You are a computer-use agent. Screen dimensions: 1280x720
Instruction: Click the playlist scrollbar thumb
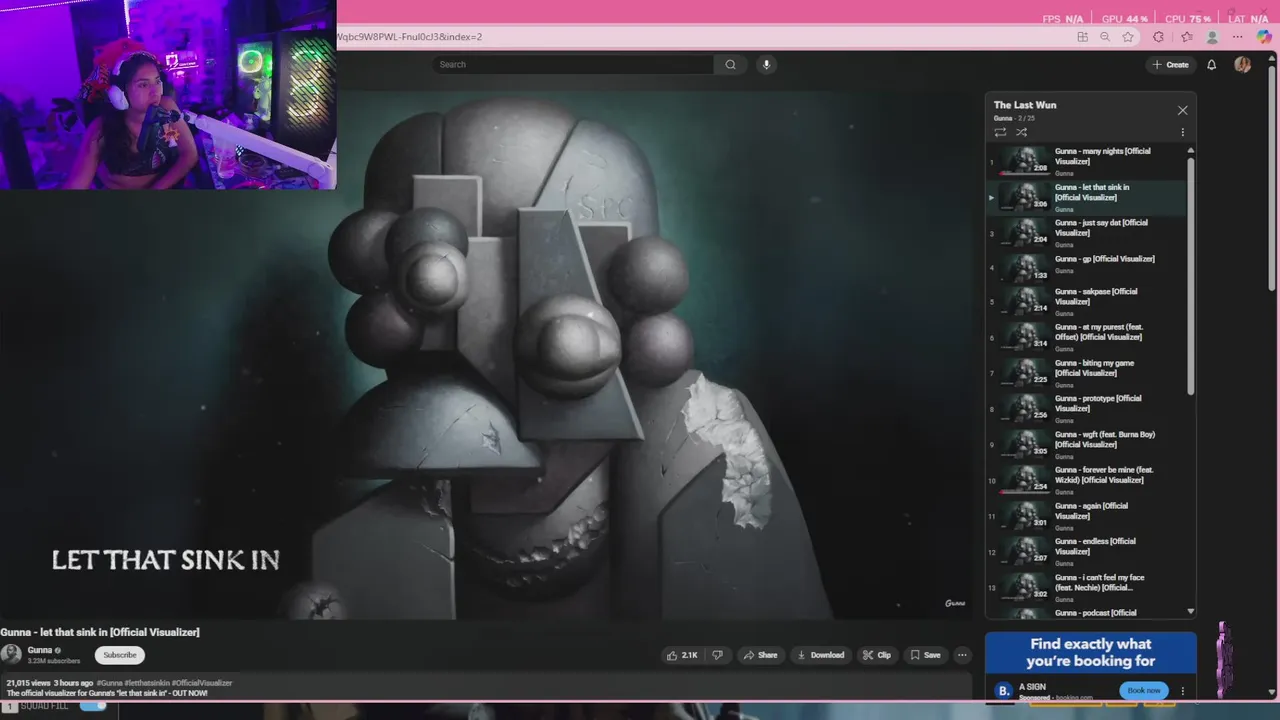pyautogui.click(x=1190, y=275)
